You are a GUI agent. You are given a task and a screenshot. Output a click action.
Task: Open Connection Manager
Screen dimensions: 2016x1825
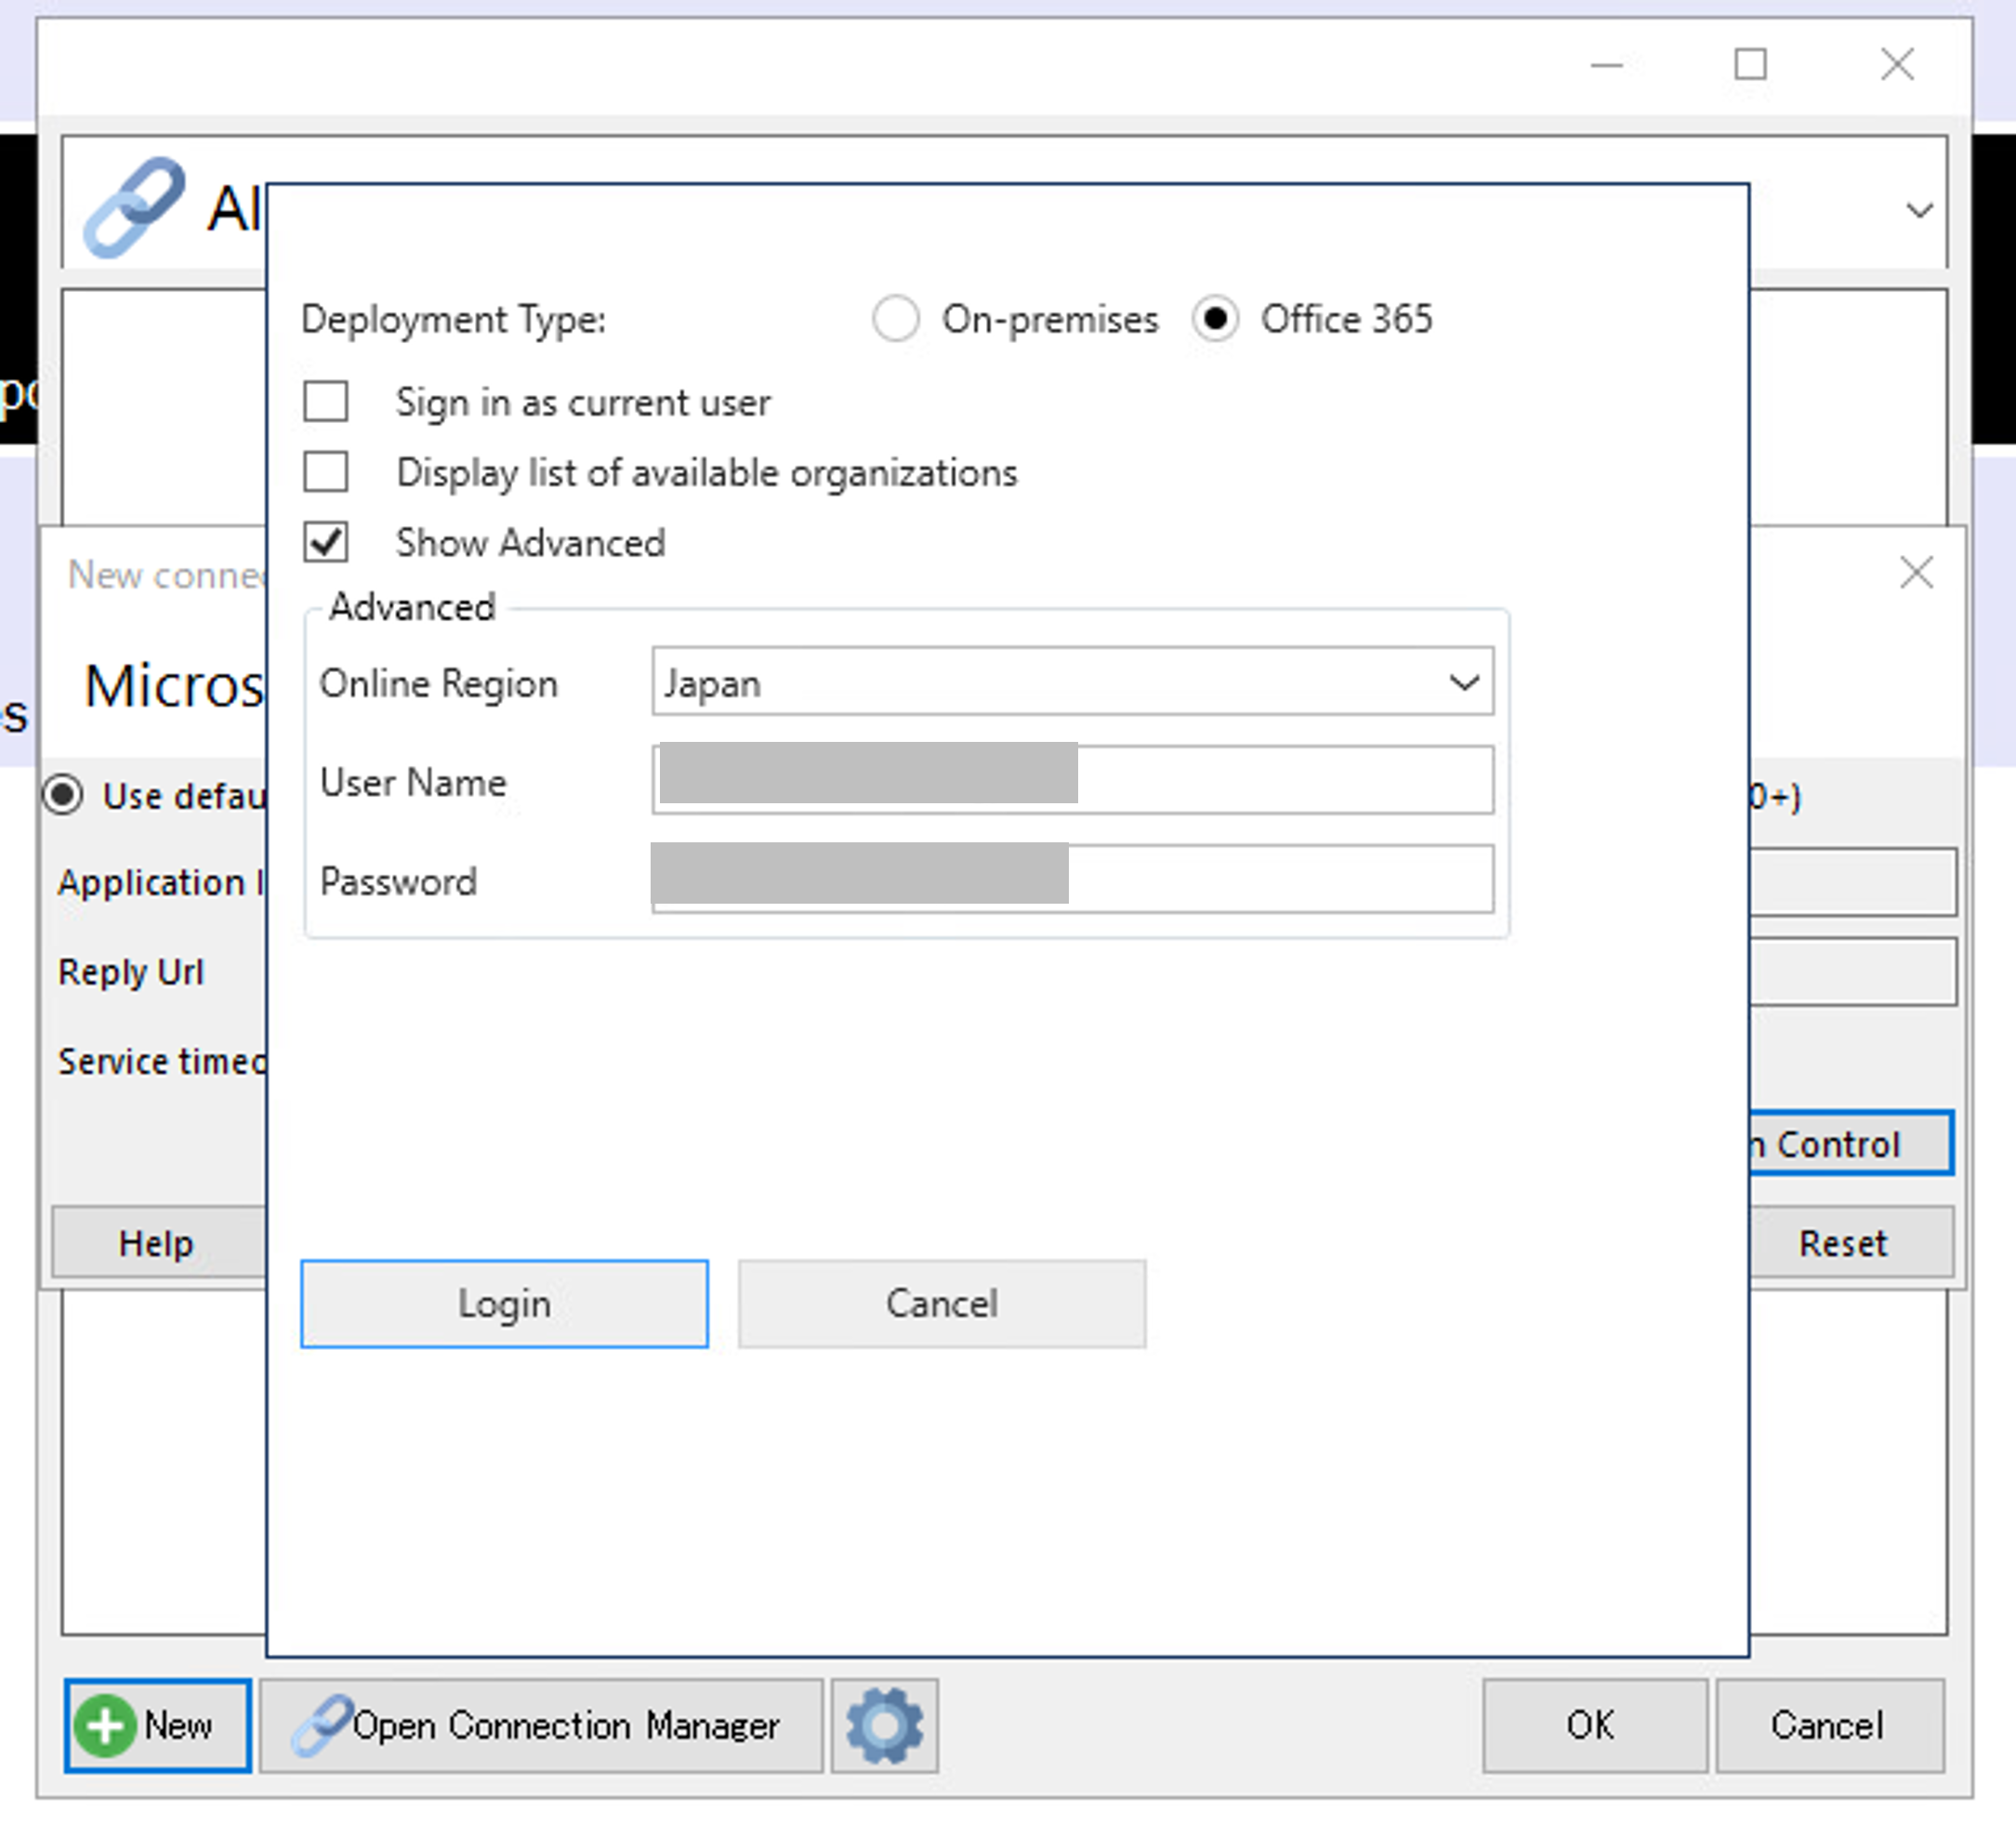click(541, 1726)
